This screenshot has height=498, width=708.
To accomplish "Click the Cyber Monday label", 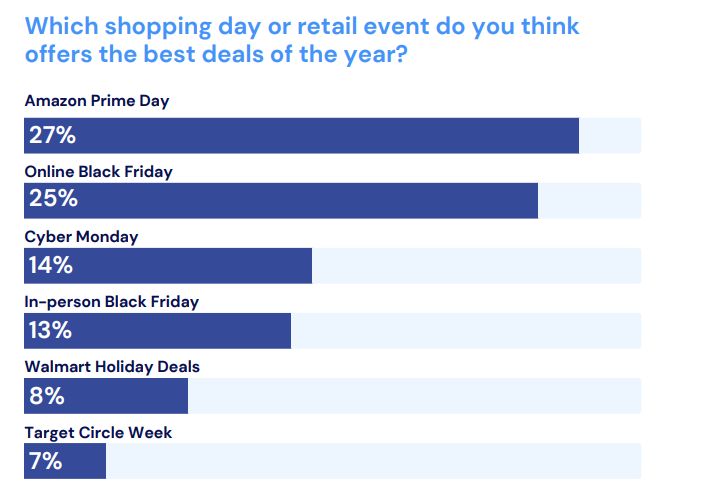I will click(x=81, y=237).
